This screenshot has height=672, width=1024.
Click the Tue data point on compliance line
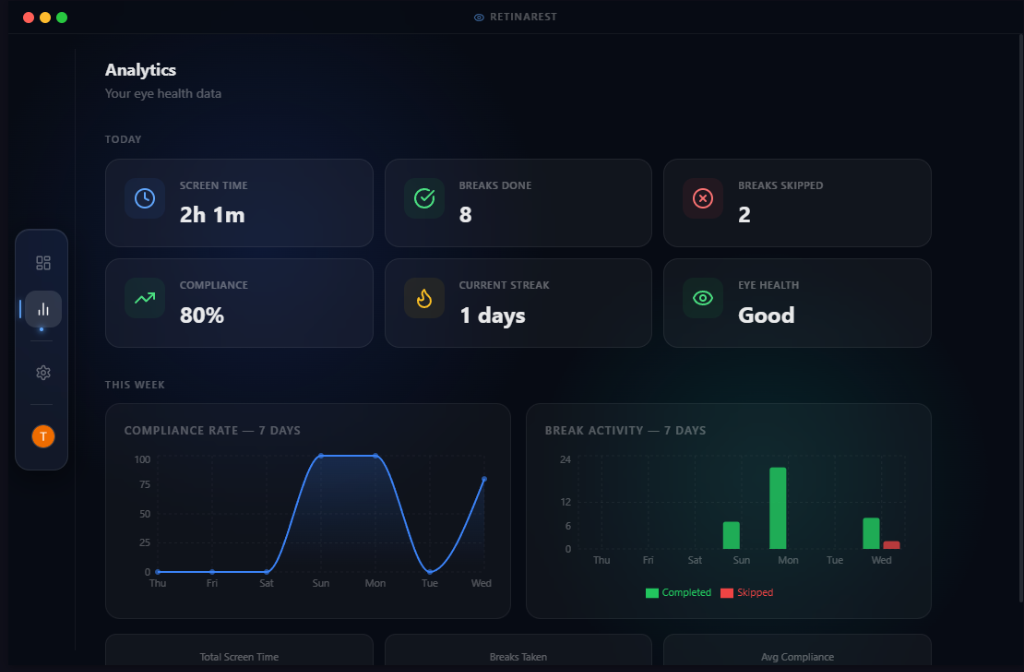click(x=430, y=572)
